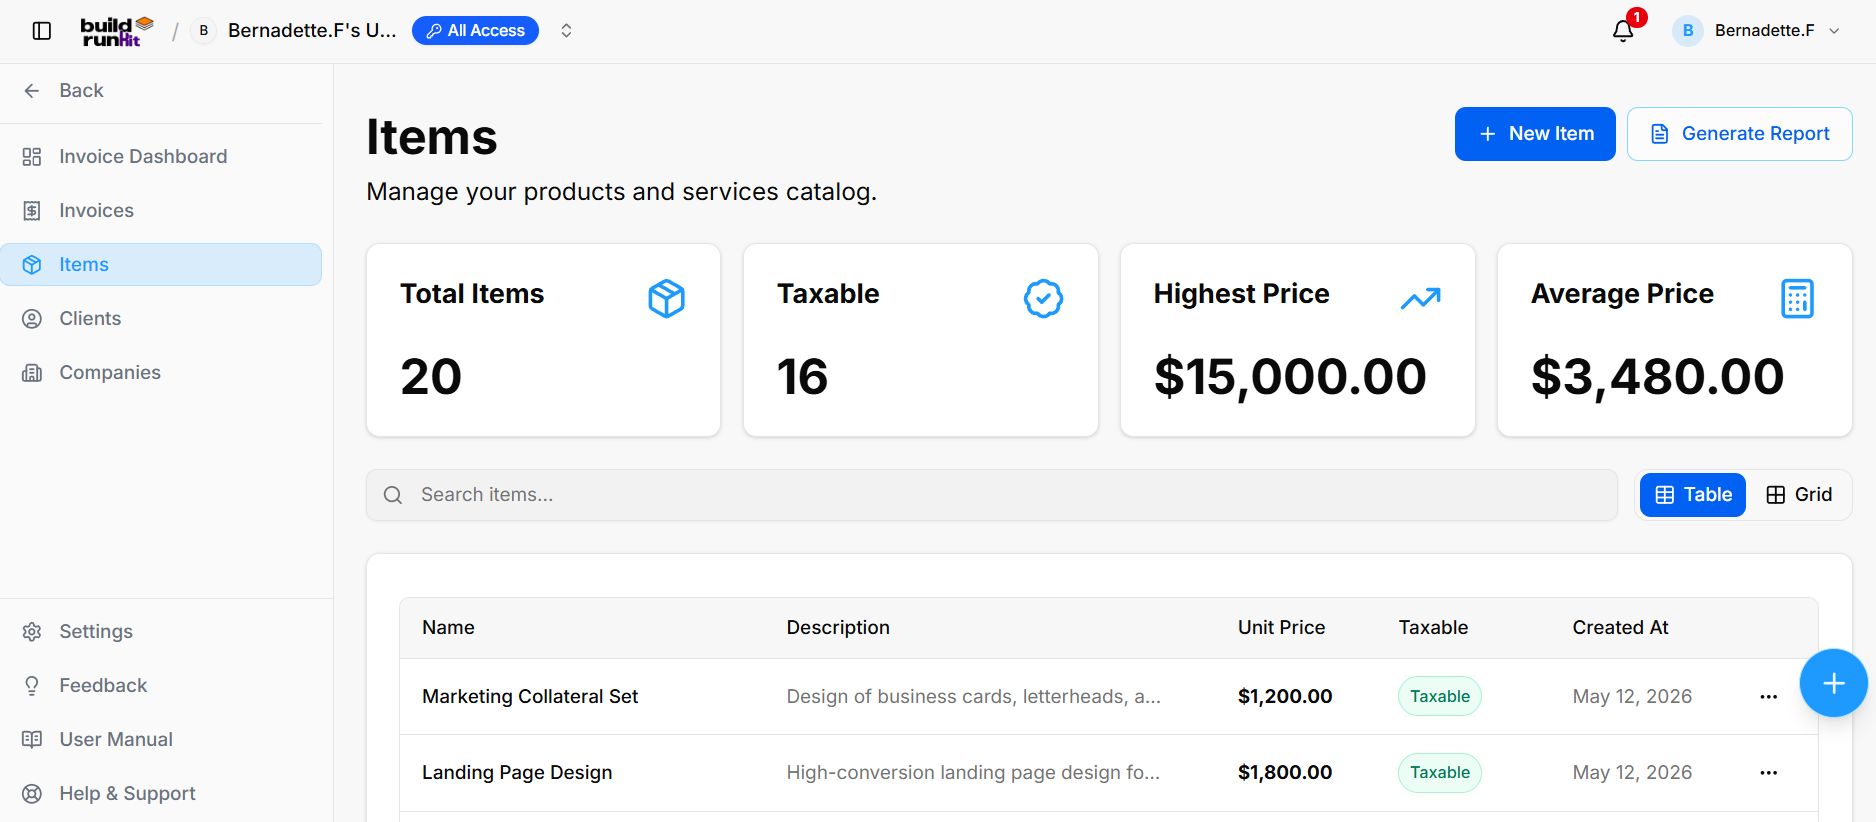Screen dimensions: 1876x822
Task: Click the All Access badge
Action: click(475, 31)
